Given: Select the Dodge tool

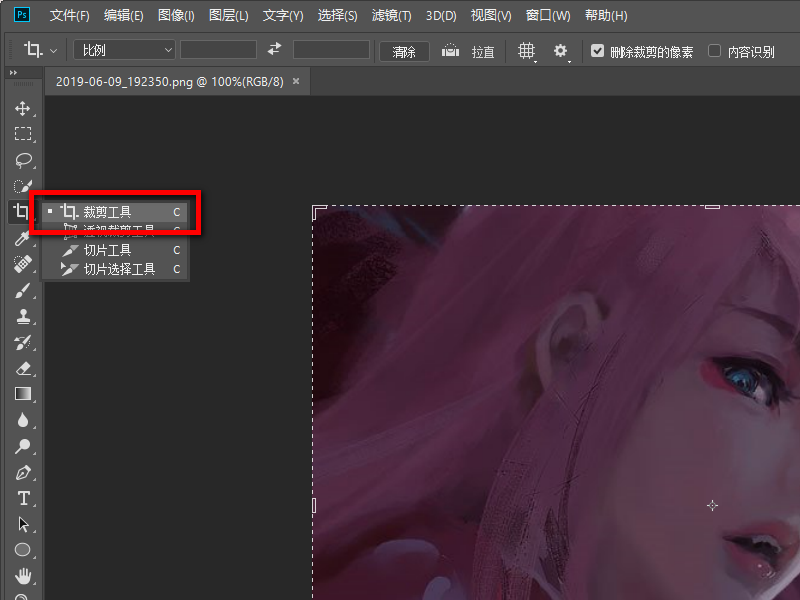Looking at the screenshot, I should coord(22,446).
